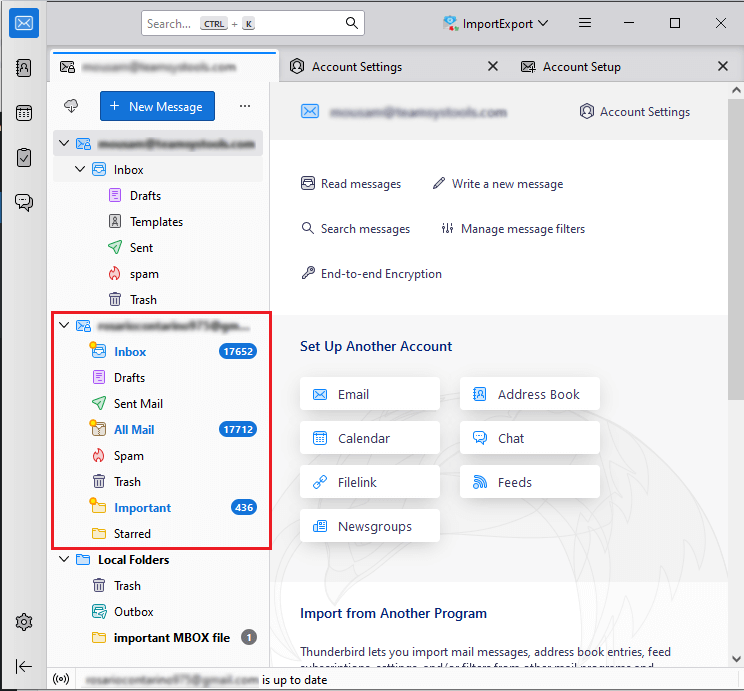This screenshot has height=691, width=744.
Task: Open Account Settings link in the account header
Action: [x=634, y=112]
